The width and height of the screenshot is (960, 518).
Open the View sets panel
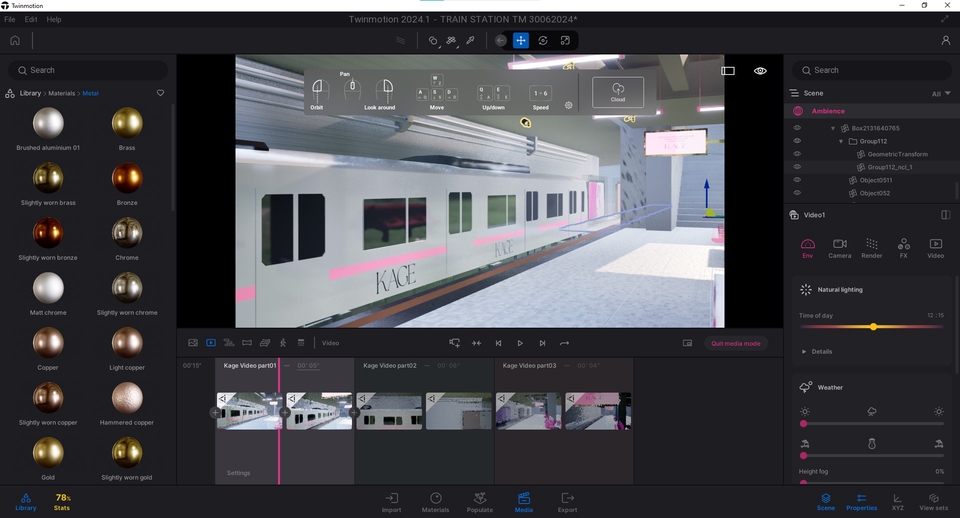(x=934, y=502)
